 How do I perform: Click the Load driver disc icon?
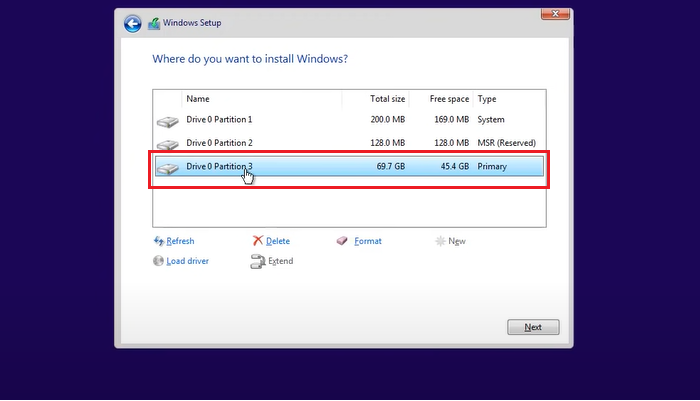[x=158, y=261]
